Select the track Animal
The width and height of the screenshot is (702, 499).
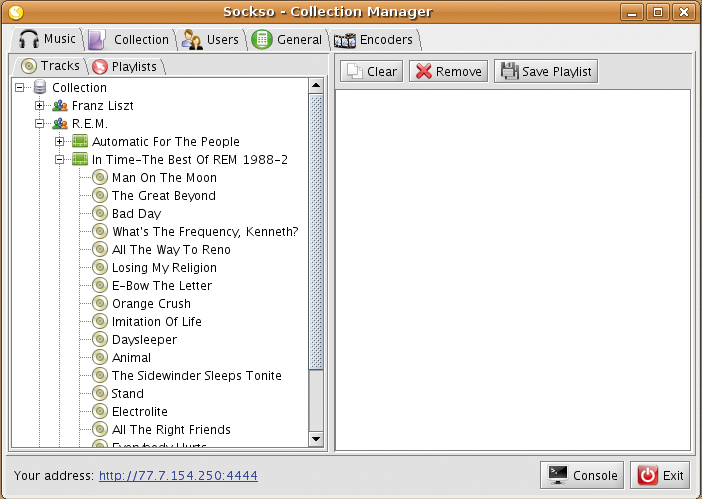tap(131, 358)
